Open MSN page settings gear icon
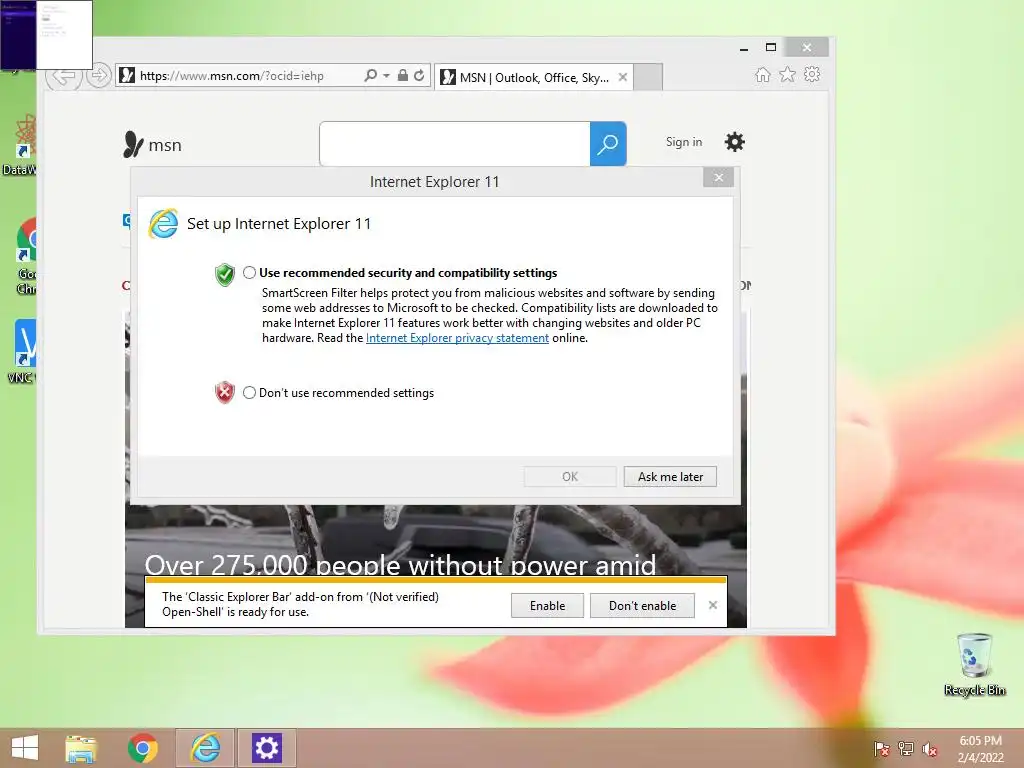 (x=735, y=142)
